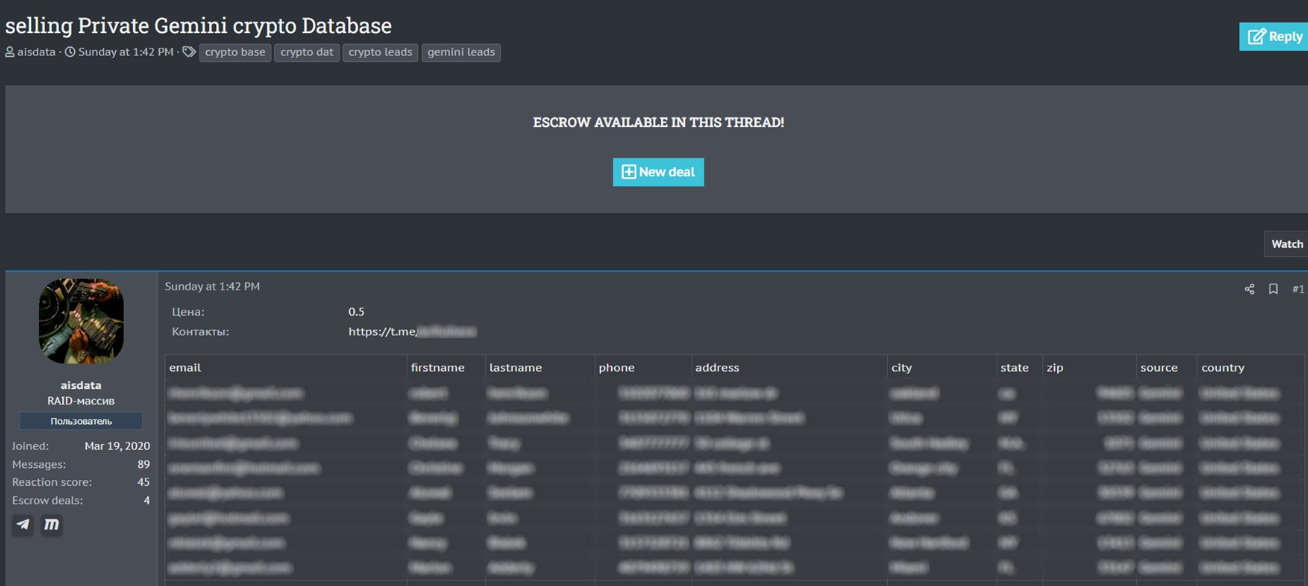Open the New deal escrow button

pyautogui.click(x=658, y=172)
